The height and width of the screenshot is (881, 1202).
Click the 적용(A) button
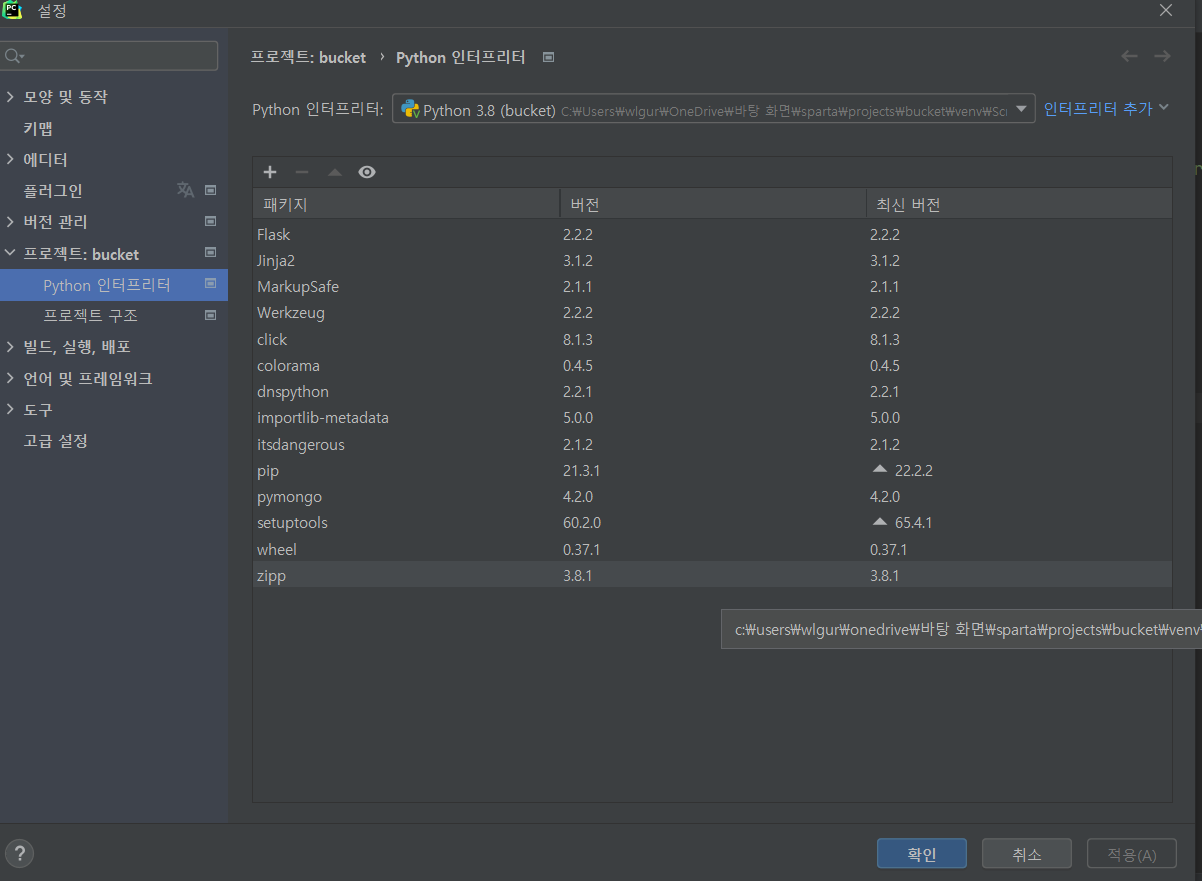[1131, 854]
